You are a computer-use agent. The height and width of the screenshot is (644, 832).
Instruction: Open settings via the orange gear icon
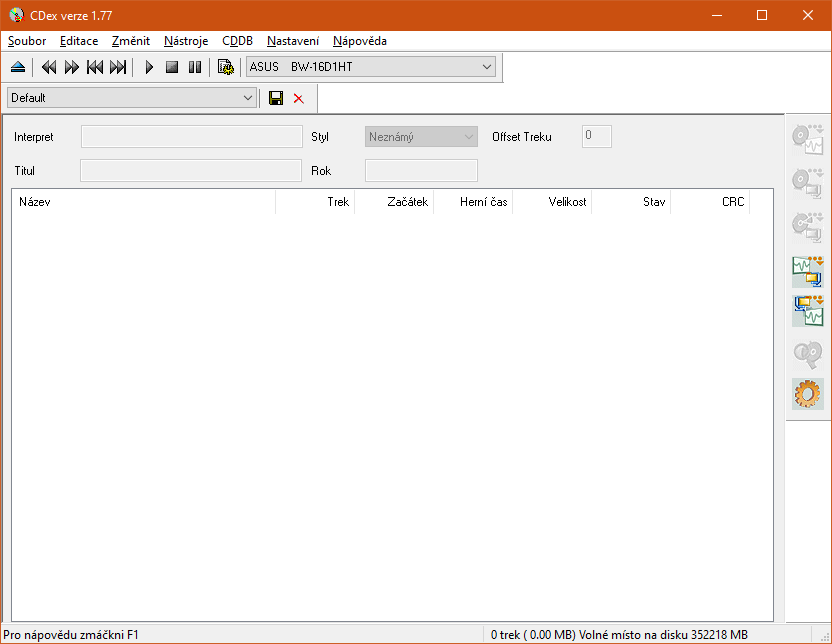pos(807,393)
